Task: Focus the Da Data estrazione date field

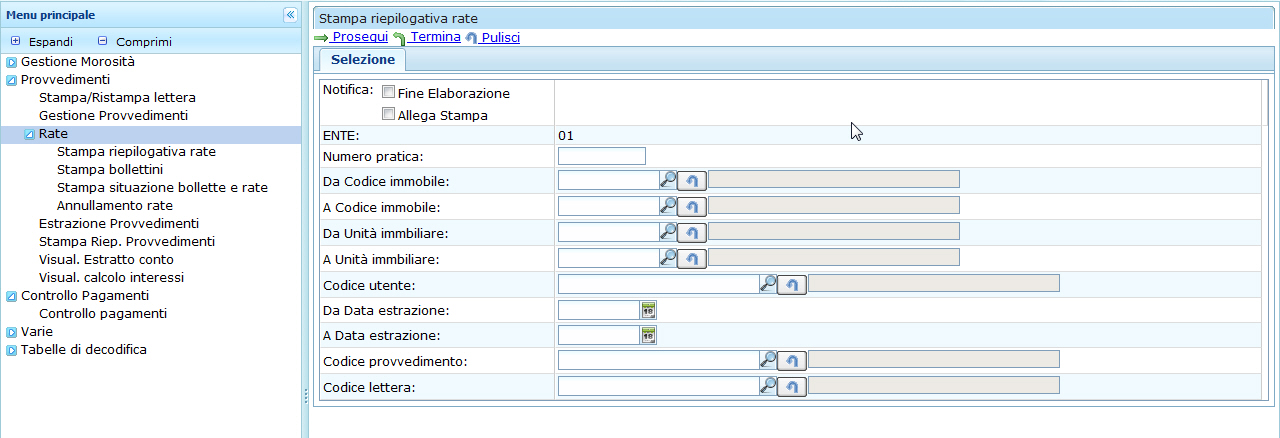Action: 599,310
